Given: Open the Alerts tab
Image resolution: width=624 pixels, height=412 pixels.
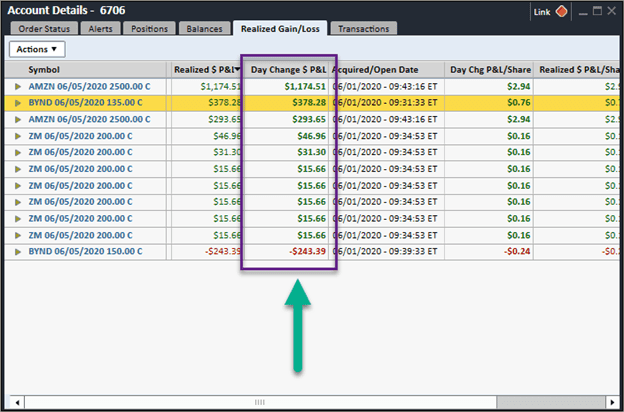Looking at the screenshot, I should click(x=100, y=29).
